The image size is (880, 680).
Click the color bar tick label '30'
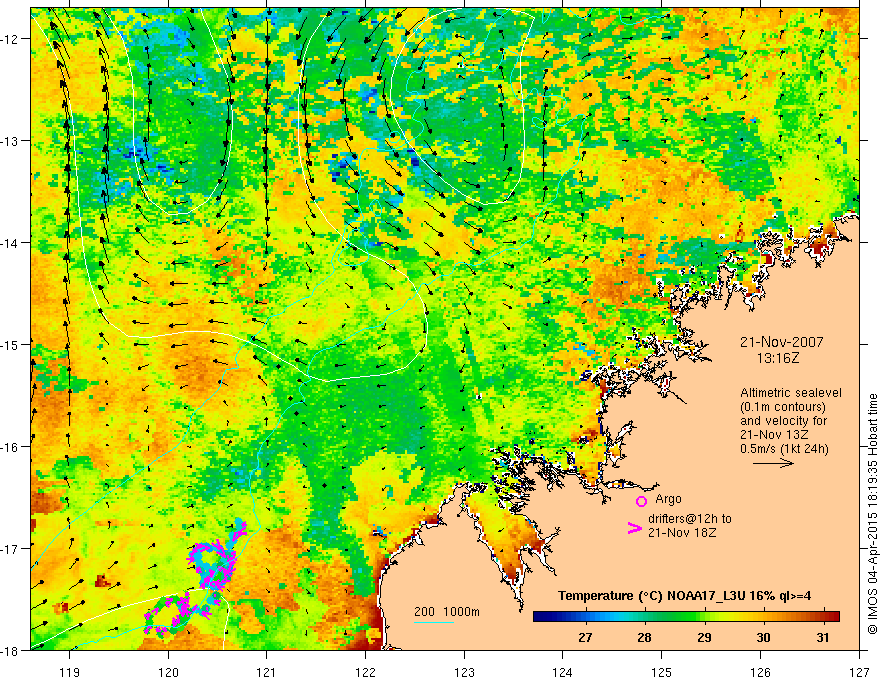coord(763,637)
